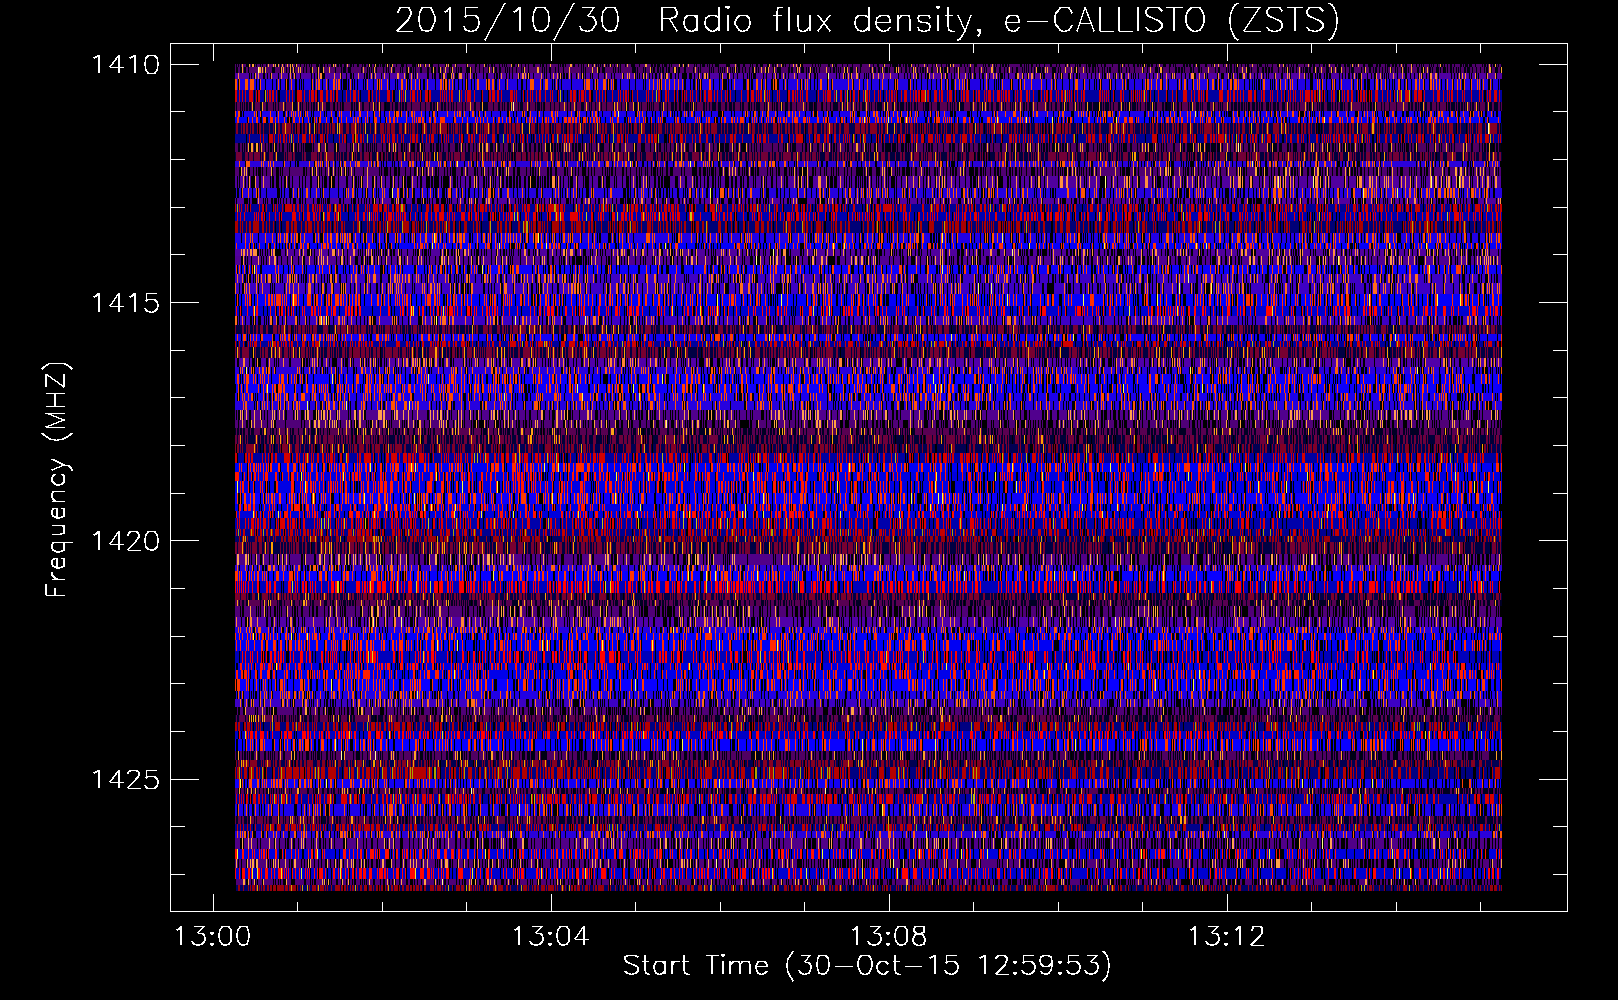Click the 13:12 time tick label
The height and width of the screenshot is (1000, 1618).
[1226, 937]
